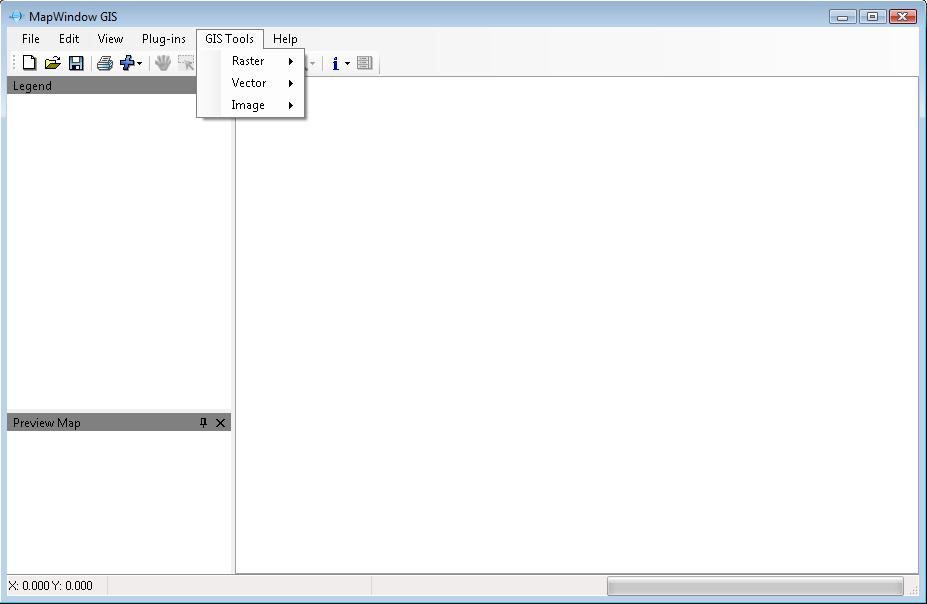Select the Pan hand tool
Screen dimensions: 927x604
tap(163, 63)
